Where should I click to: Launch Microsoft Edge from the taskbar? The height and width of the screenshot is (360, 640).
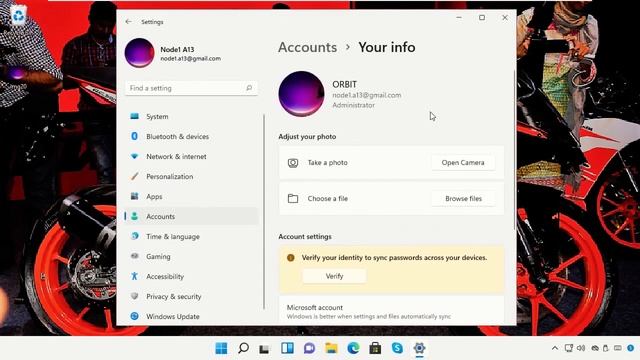(x=353, y=348)
